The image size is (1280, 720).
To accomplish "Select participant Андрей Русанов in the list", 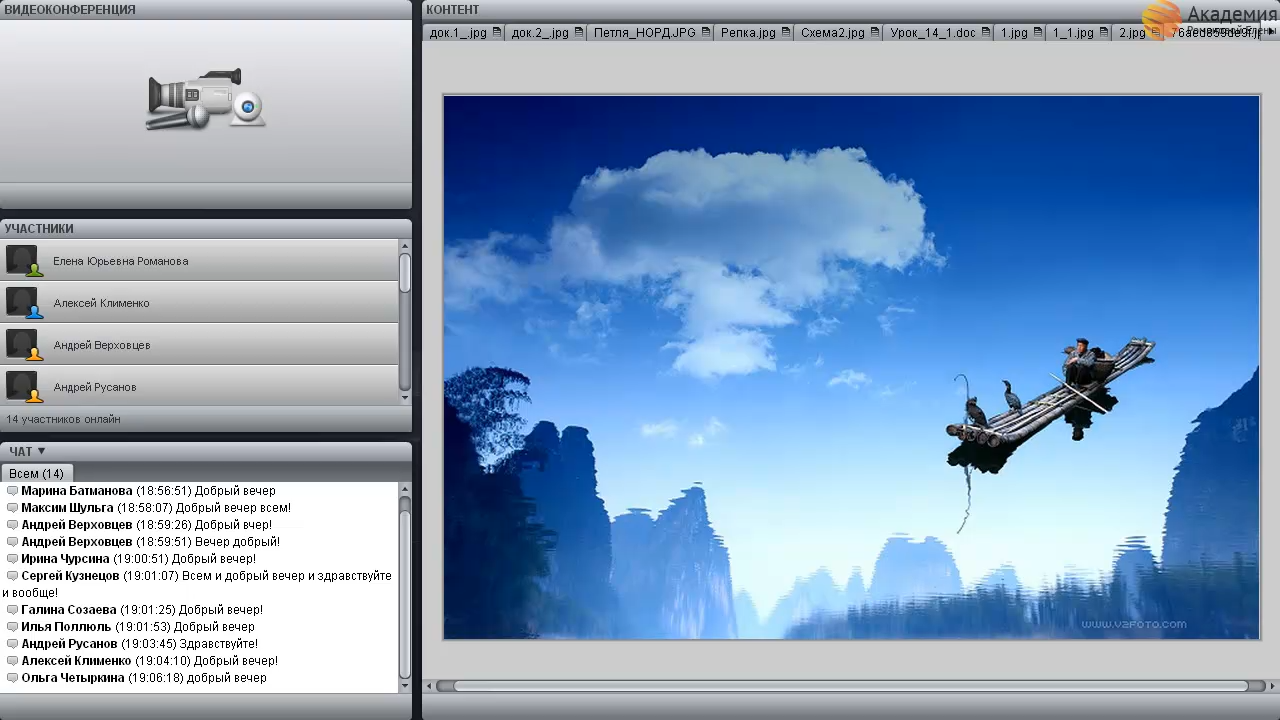I will 200,386.
